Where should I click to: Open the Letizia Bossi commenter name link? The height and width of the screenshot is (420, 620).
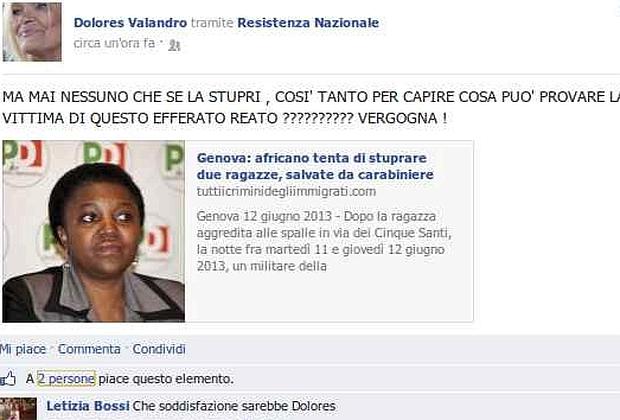click(x=88, y=406)
